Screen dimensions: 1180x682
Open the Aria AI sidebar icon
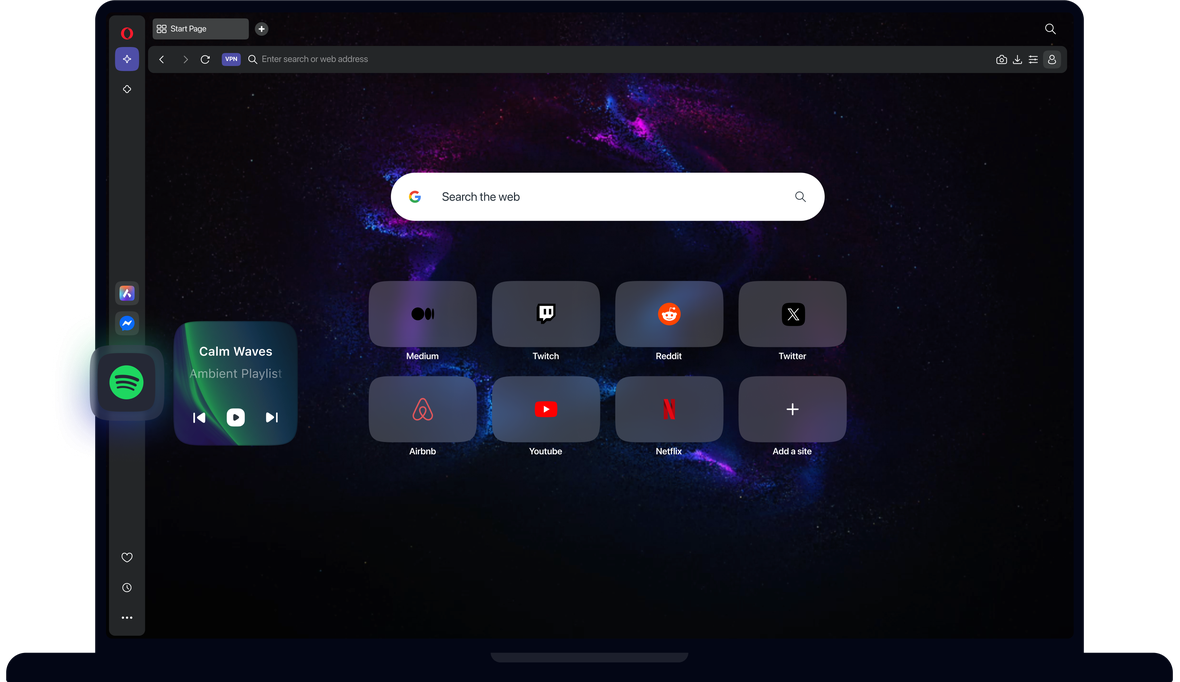(127, 59)
